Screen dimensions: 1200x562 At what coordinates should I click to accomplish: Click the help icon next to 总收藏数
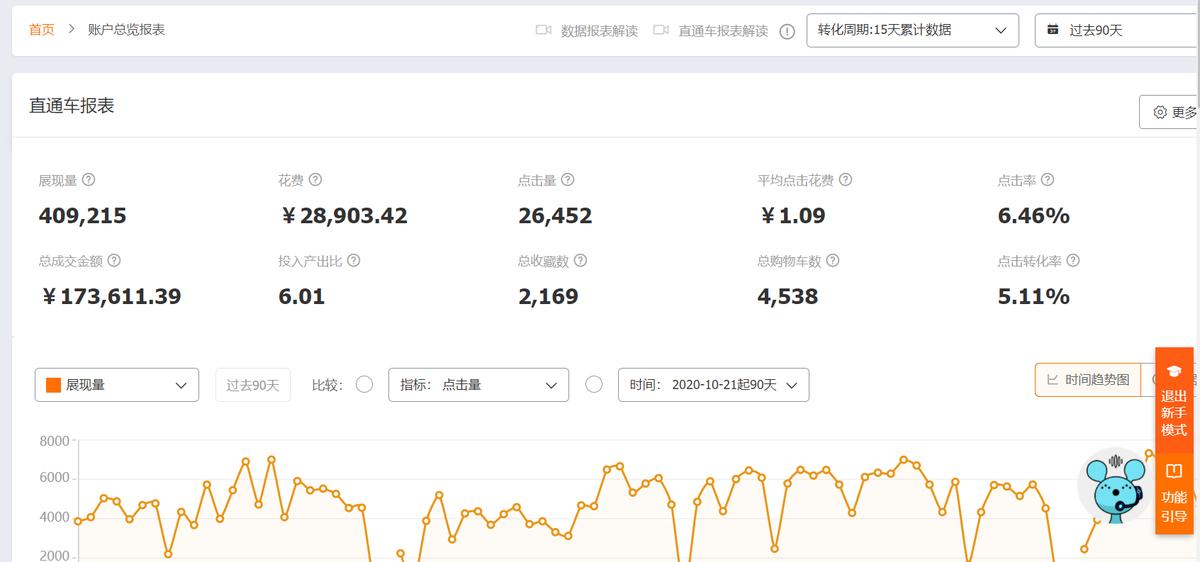(580, 260)
